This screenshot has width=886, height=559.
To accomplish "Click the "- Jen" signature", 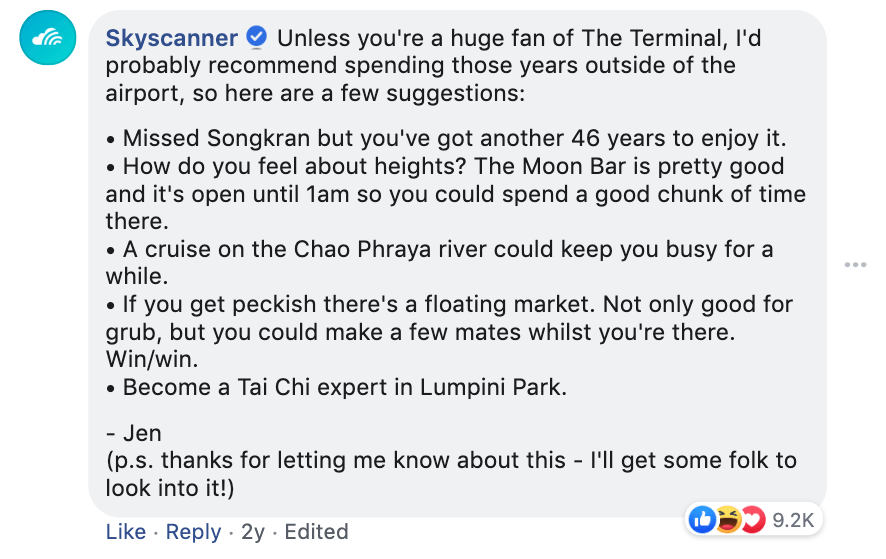I will click(133, 434).
